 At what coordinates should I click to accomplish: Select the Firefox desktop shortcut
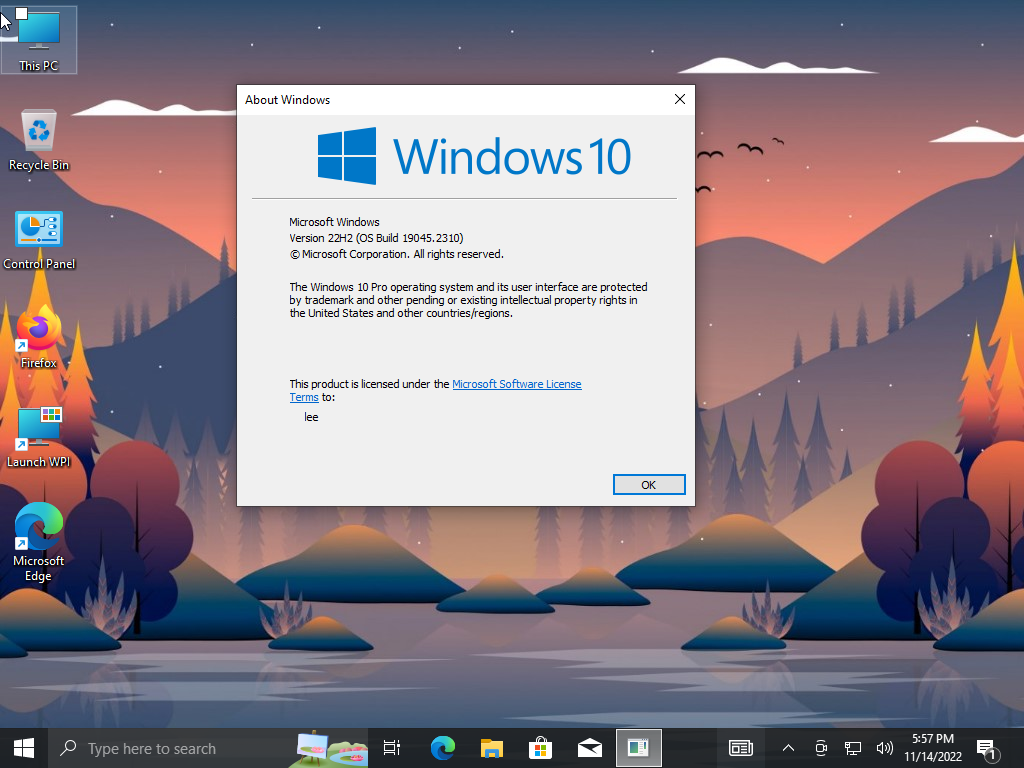pyautogui.click(x=39, y=338)
